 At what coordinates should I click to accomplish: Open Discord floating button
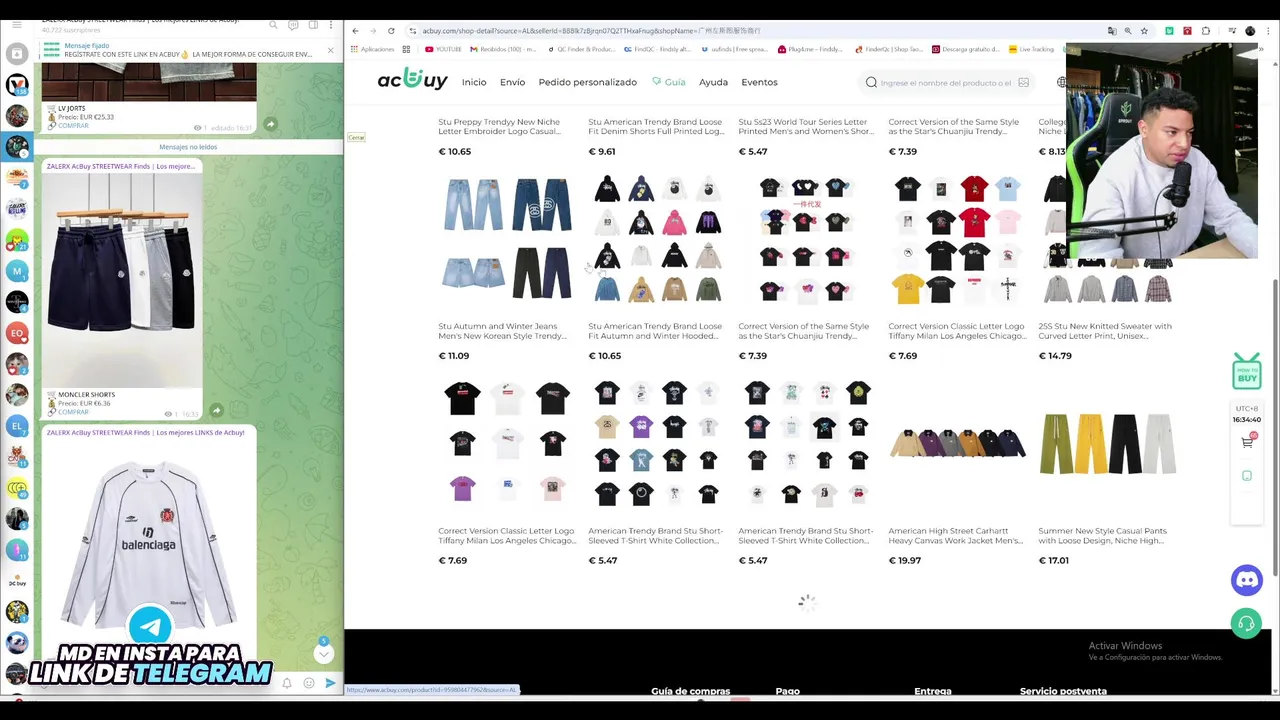click(x=1246, y=580)
